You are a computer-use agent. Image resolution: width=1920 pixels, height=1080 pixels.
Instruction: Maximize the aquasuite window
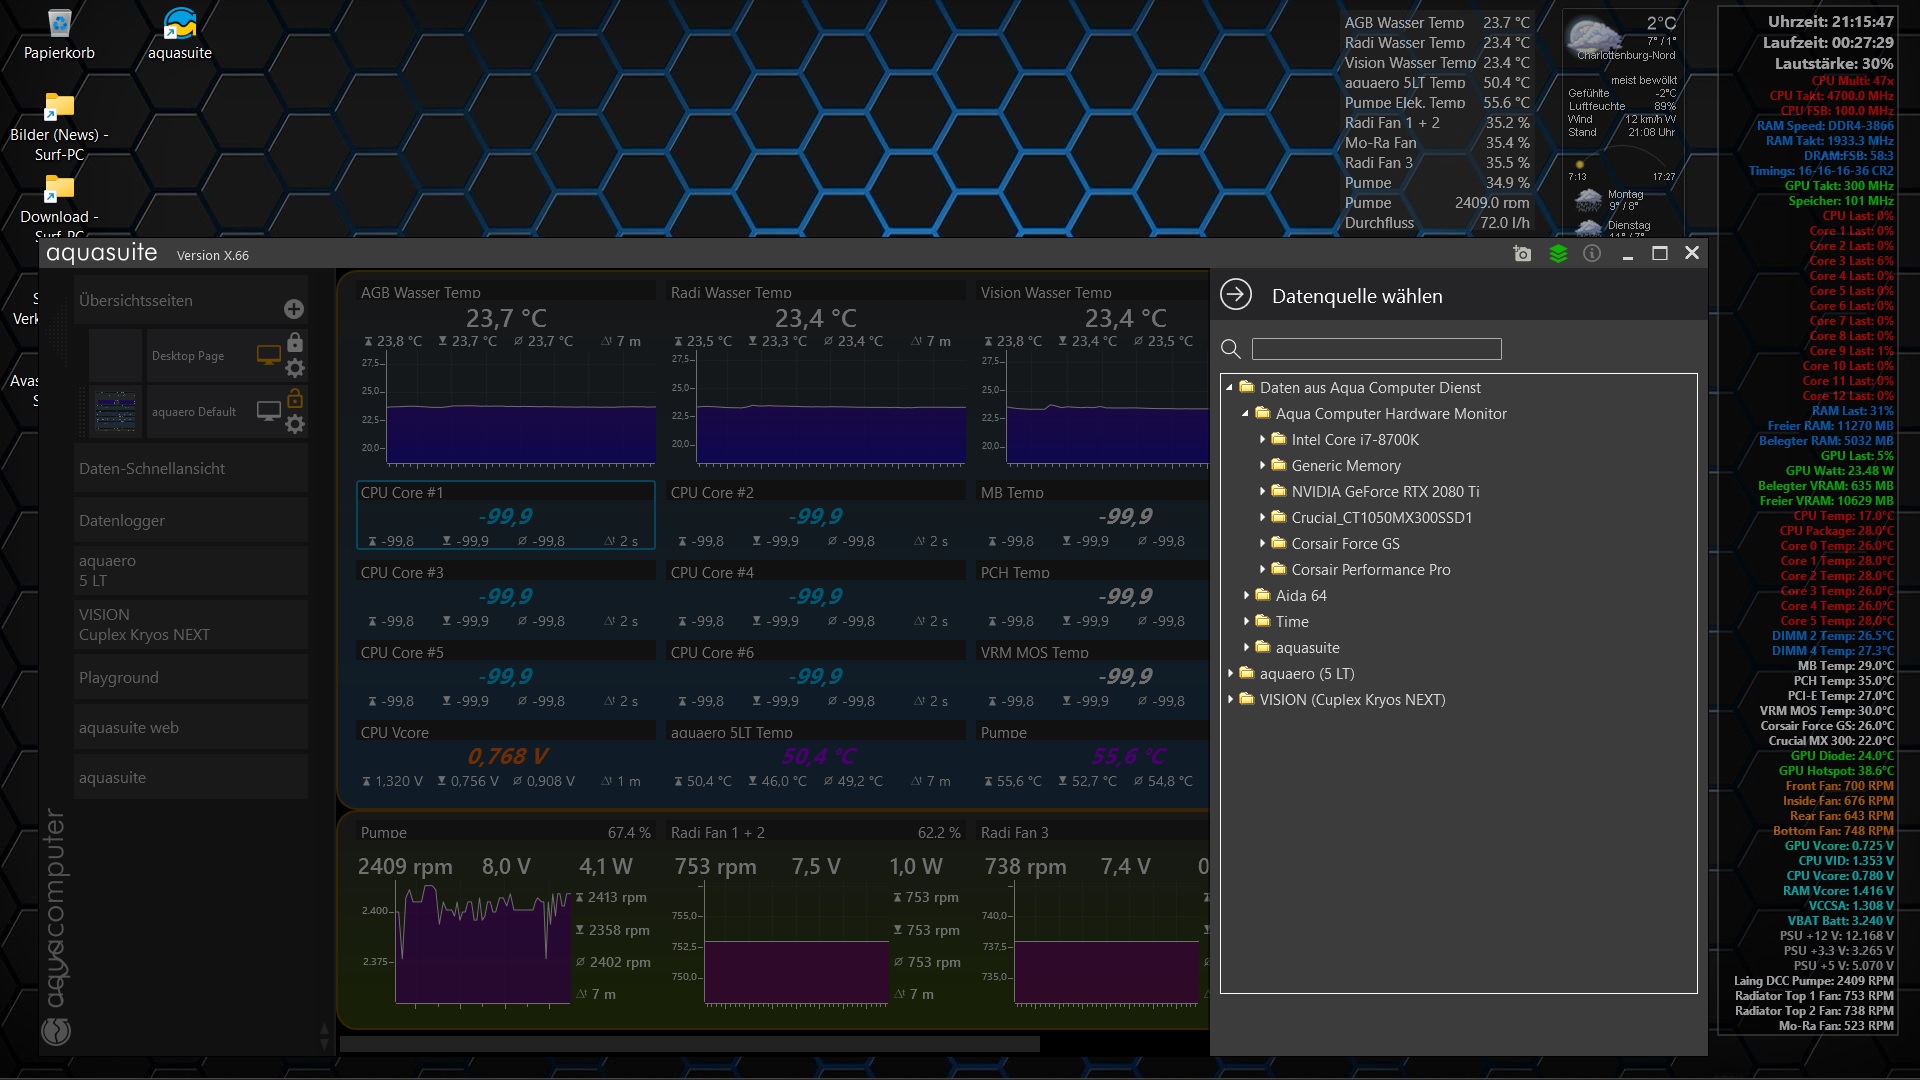(x=1660, y=254)
